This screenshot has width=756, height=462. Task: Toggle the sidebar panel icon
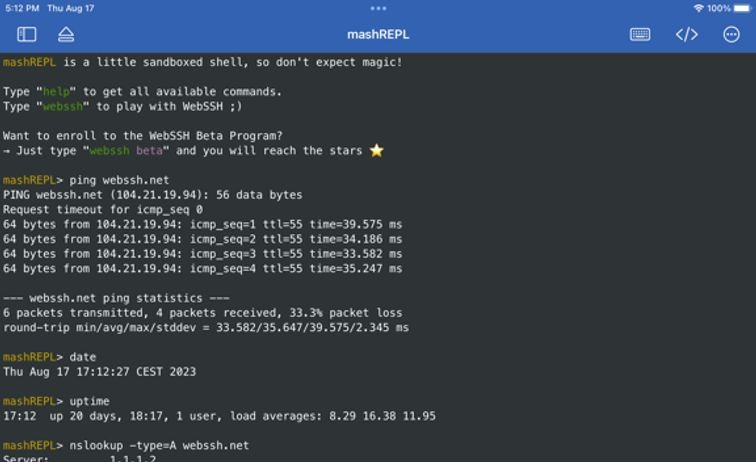coord(27,34)
